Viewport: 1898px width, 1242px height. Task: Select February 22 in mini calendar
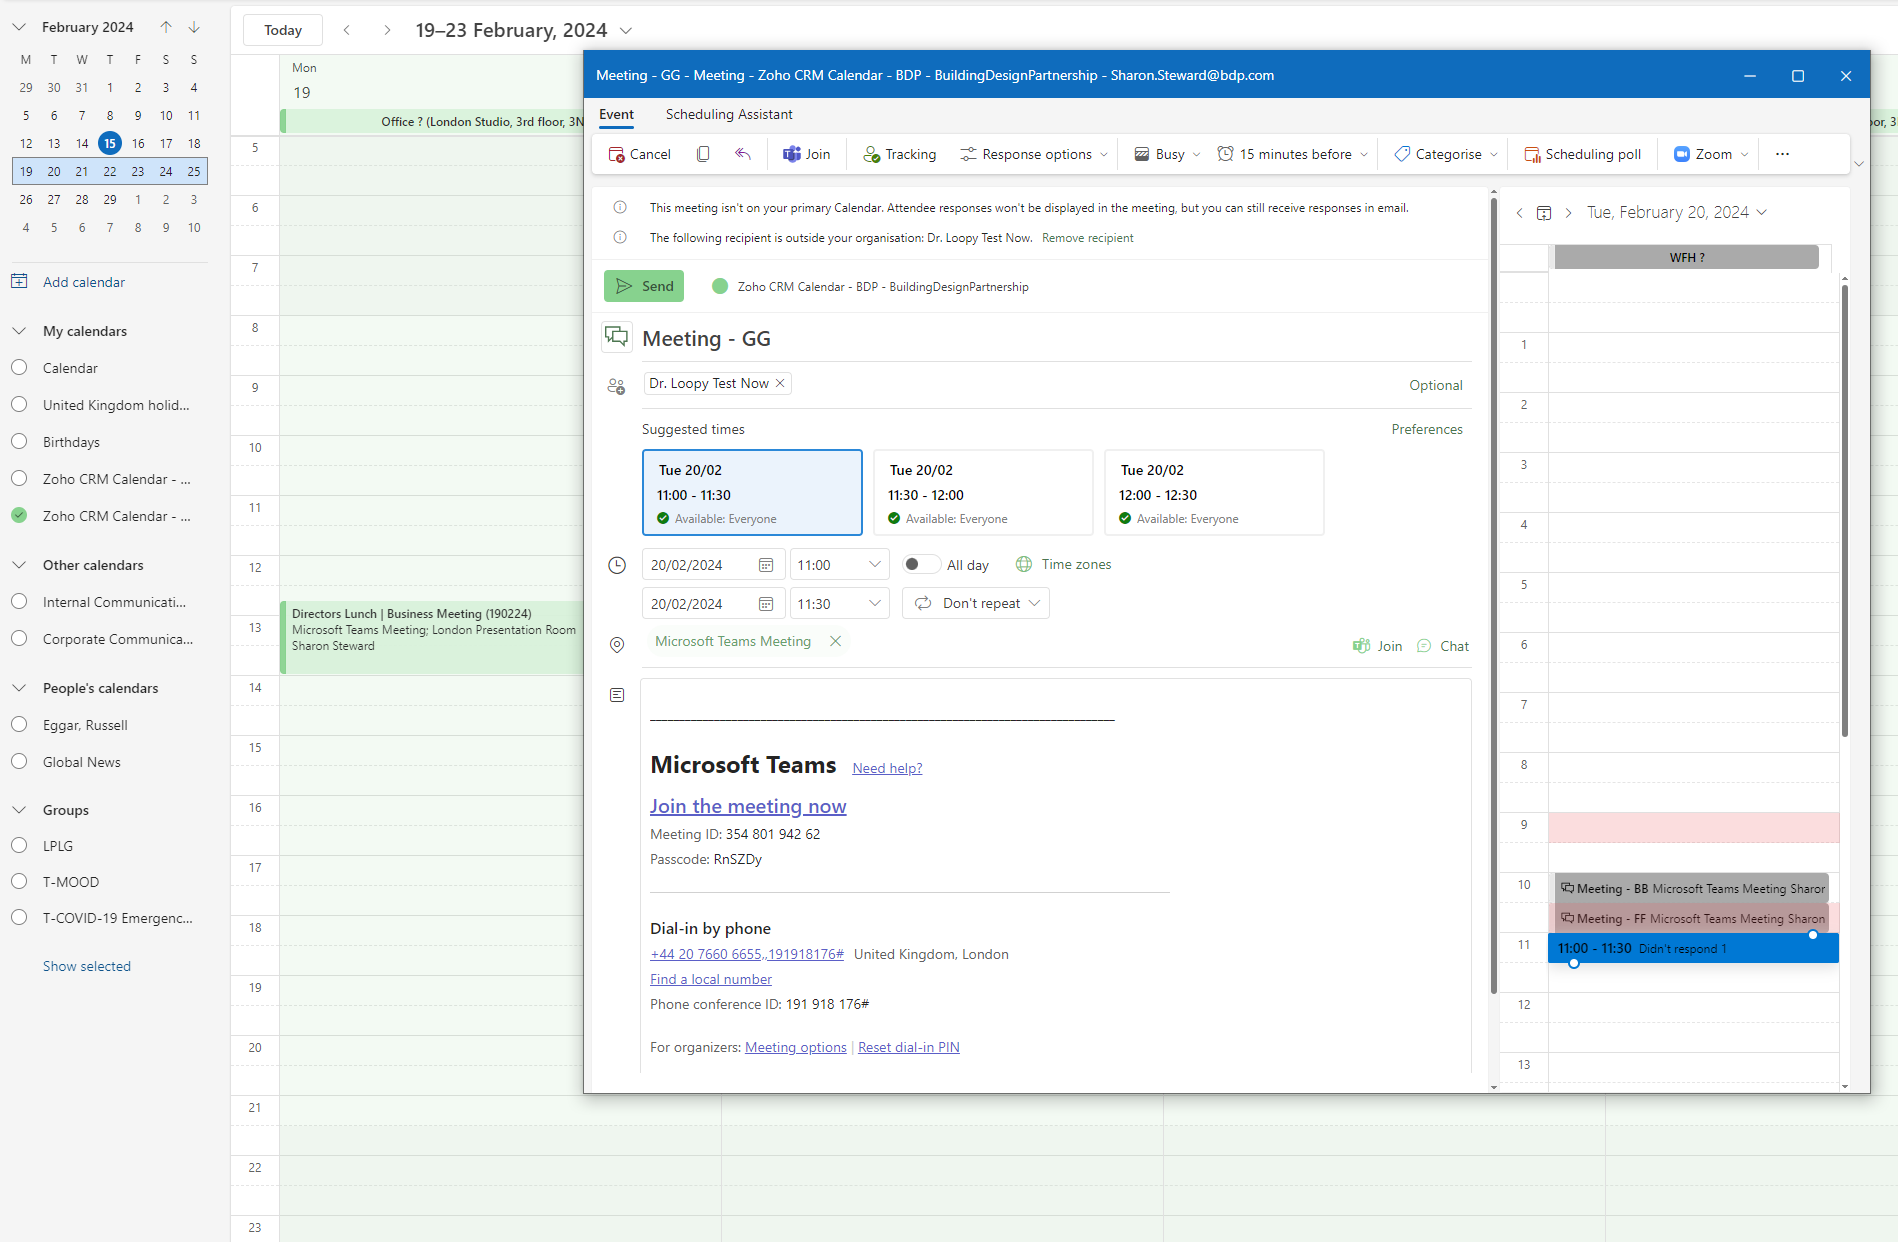click(x=110, y=171)
